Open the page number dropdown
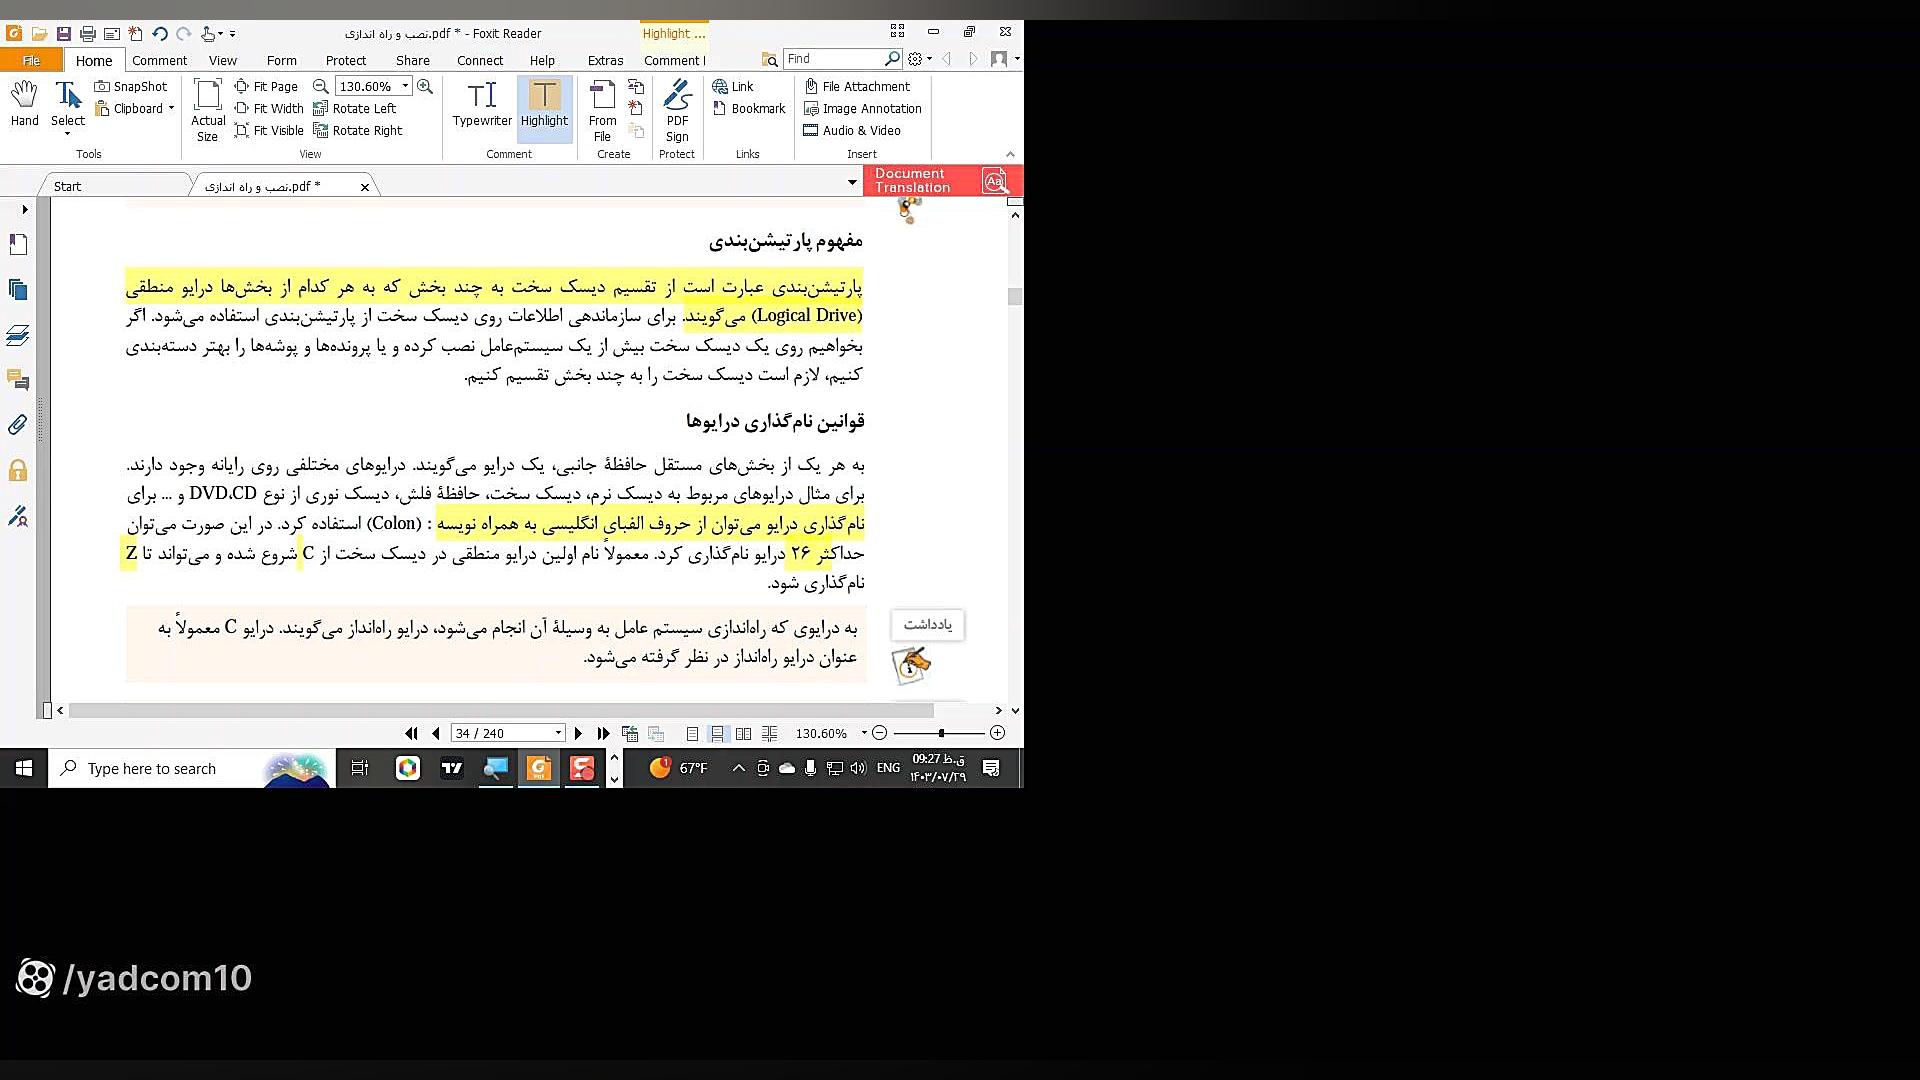The height and width of the screenshot is (1080, 1920). point(558,733)
